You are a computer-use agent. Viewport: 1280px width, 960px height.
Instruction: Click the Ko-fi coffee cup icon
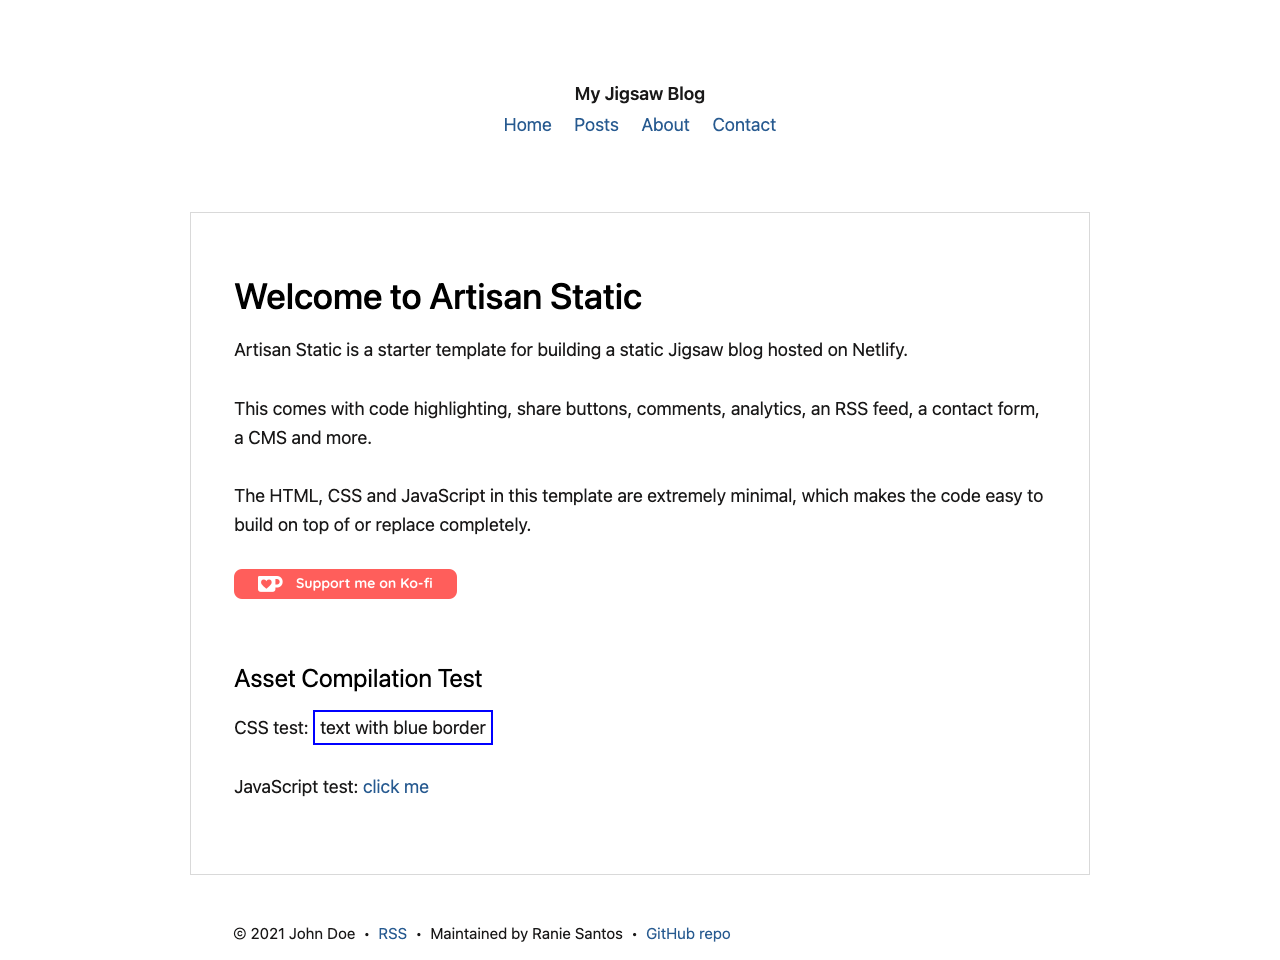click(x=270, y=583)
